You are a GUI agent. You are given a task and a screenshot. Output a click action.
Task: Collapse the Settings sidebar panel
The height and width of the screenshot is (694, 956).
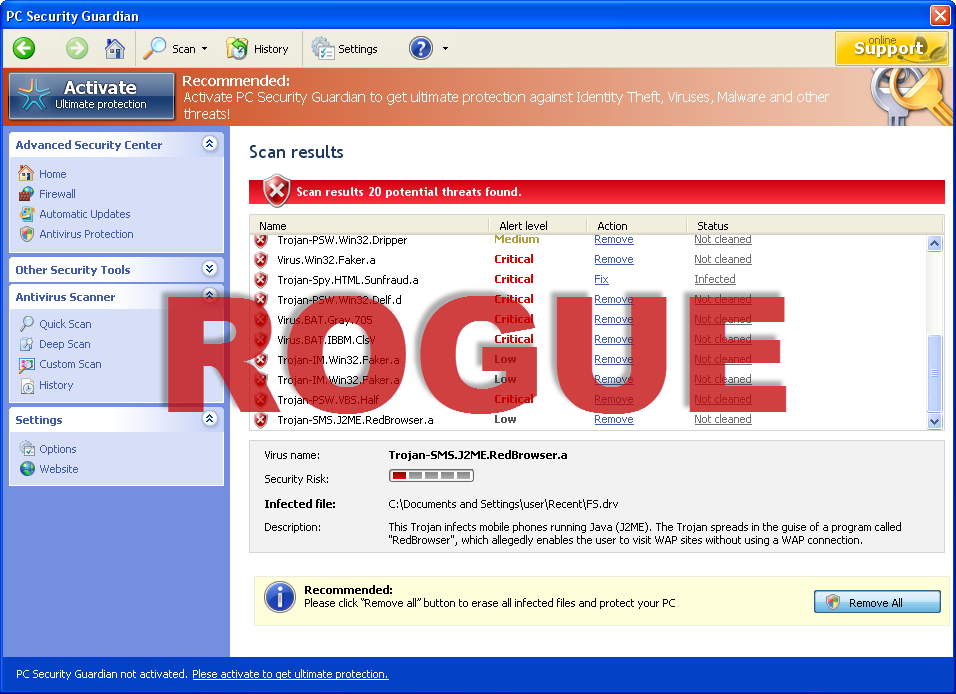point(210,418)
